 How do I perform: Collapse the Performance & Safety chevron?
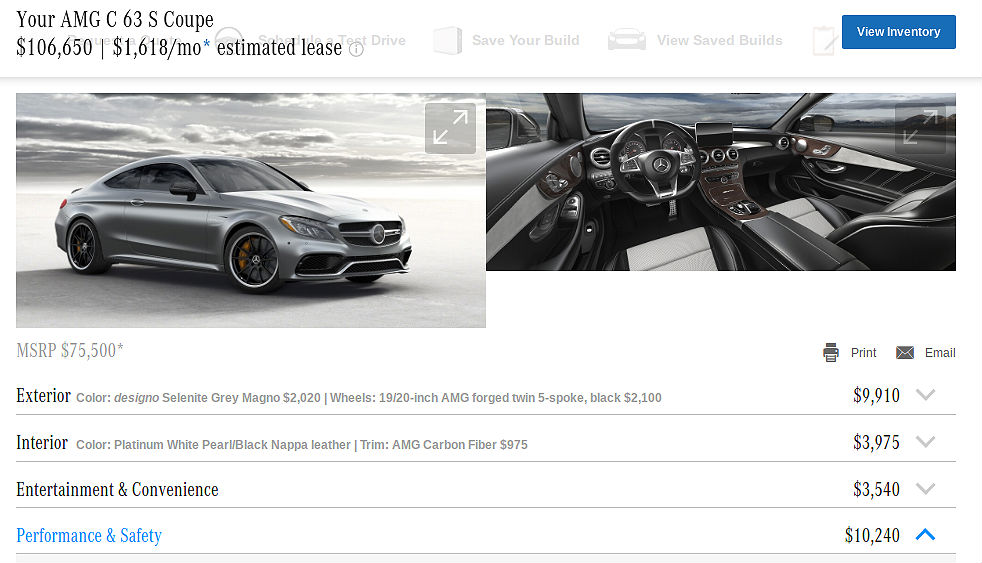click(925, 534)
